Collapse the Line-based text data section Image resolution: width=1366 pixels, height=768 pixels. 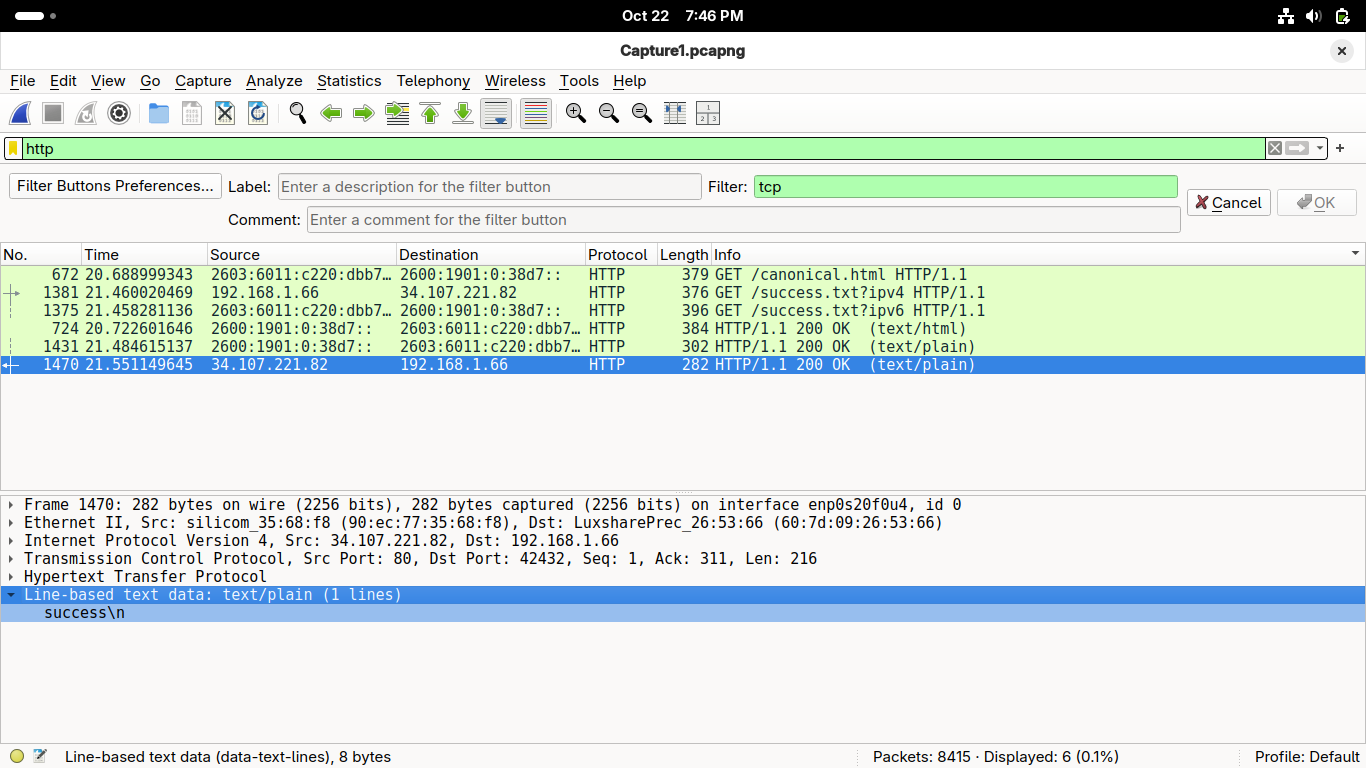click(x=11, y=595)
